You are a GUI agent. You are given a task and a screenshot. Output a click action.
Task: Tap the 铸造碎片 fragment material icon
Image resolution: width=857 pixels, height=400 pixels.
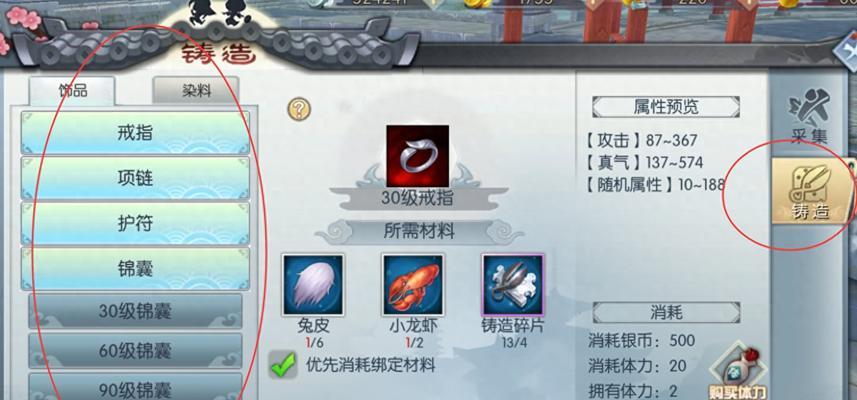click(513, 285)
